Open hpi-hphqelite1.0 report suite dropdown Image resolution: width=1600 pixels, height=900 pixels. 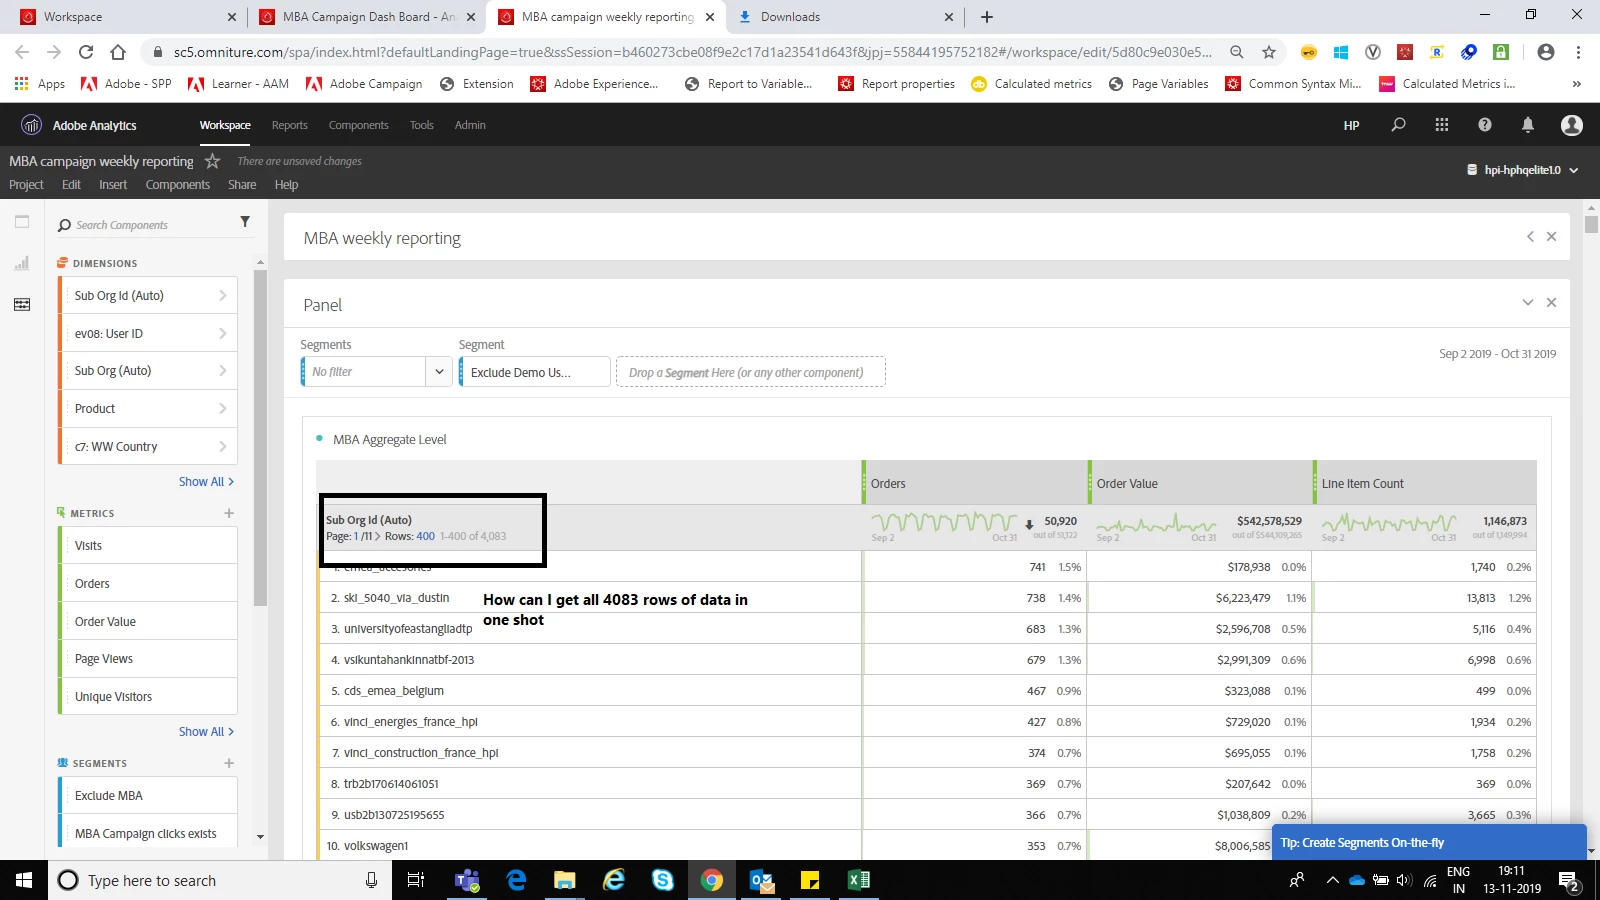(x=1523, y=170)
